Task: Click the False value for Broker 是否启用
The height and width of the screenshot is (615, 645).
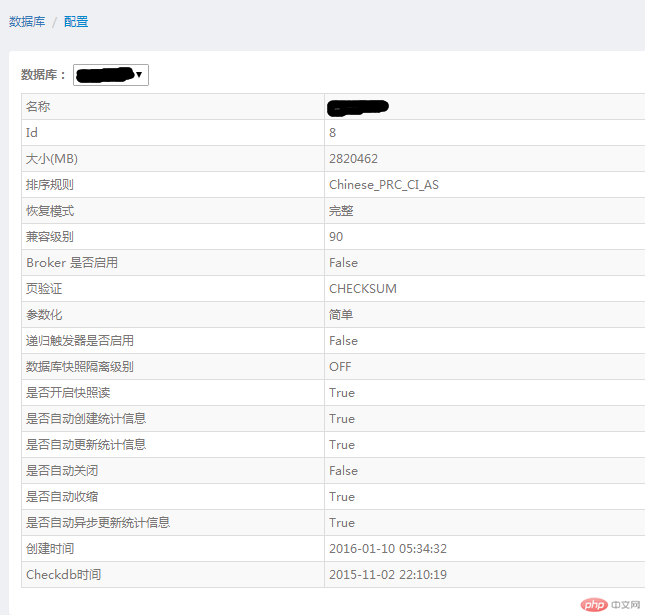Action: pos(343,262)
